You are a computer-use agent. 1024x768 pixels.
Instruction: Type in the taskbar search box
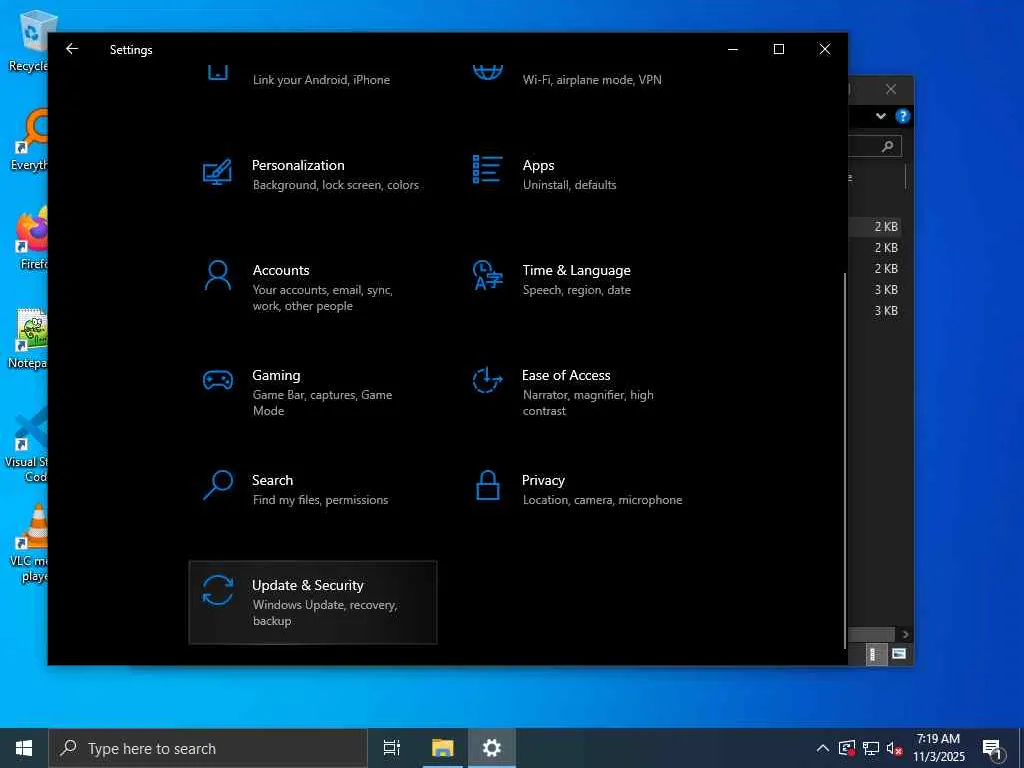pyautogui.click(x=208, y=748)
